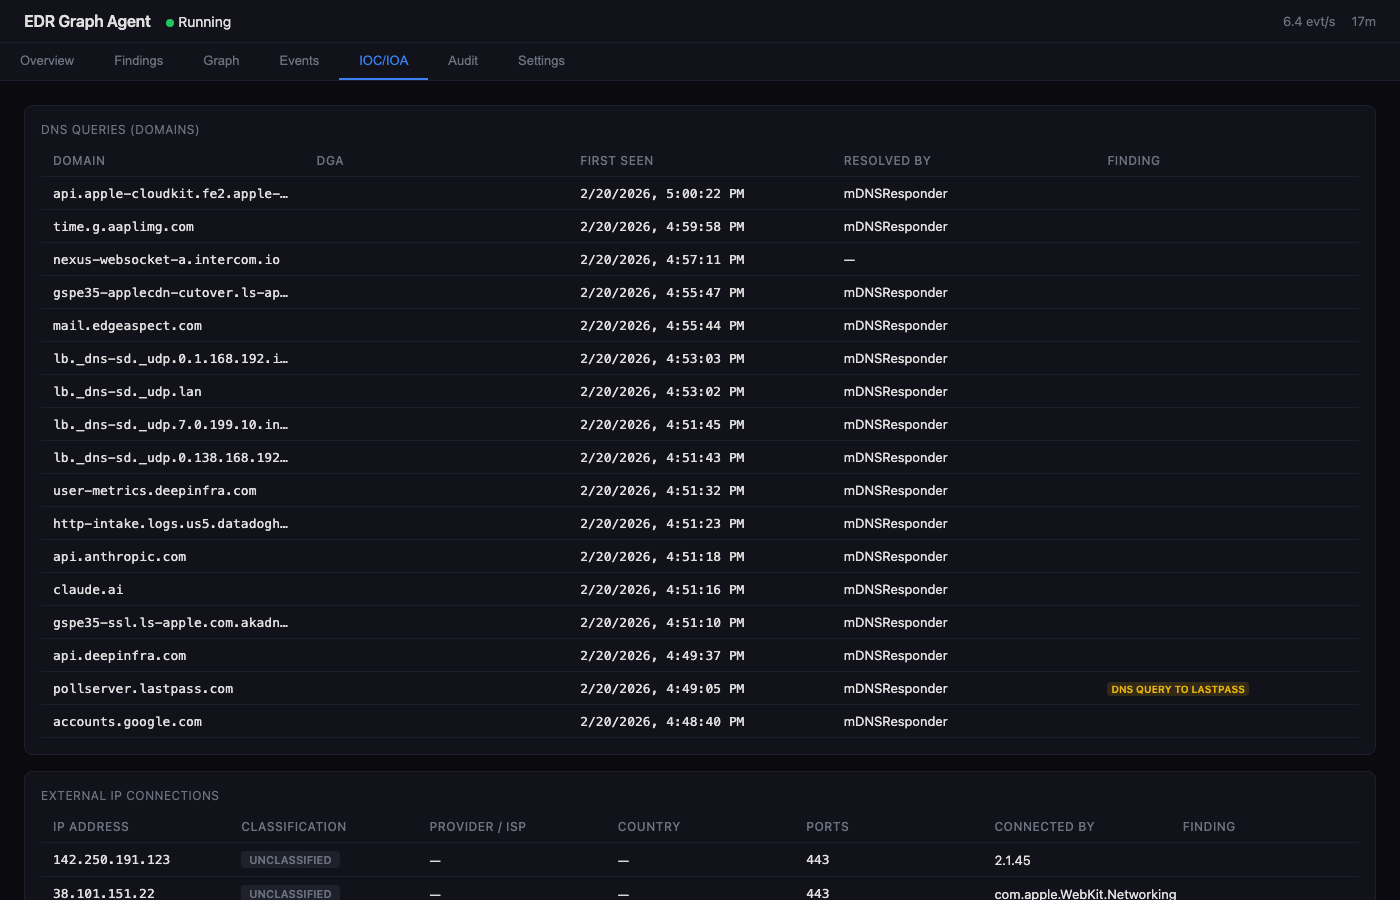Click the green Running status indicator
The height and width of the screenshot is (900, 1400).
tap(198, 22)
